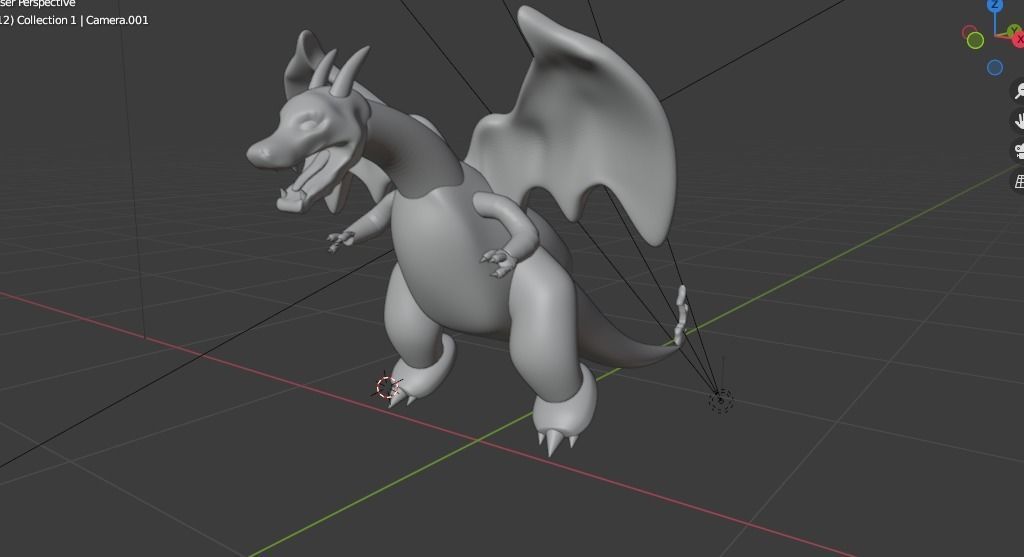The image size is (1024, 557).
Task: Click the blue Z axis gizmo ball
Action: [x=995, y=5]
